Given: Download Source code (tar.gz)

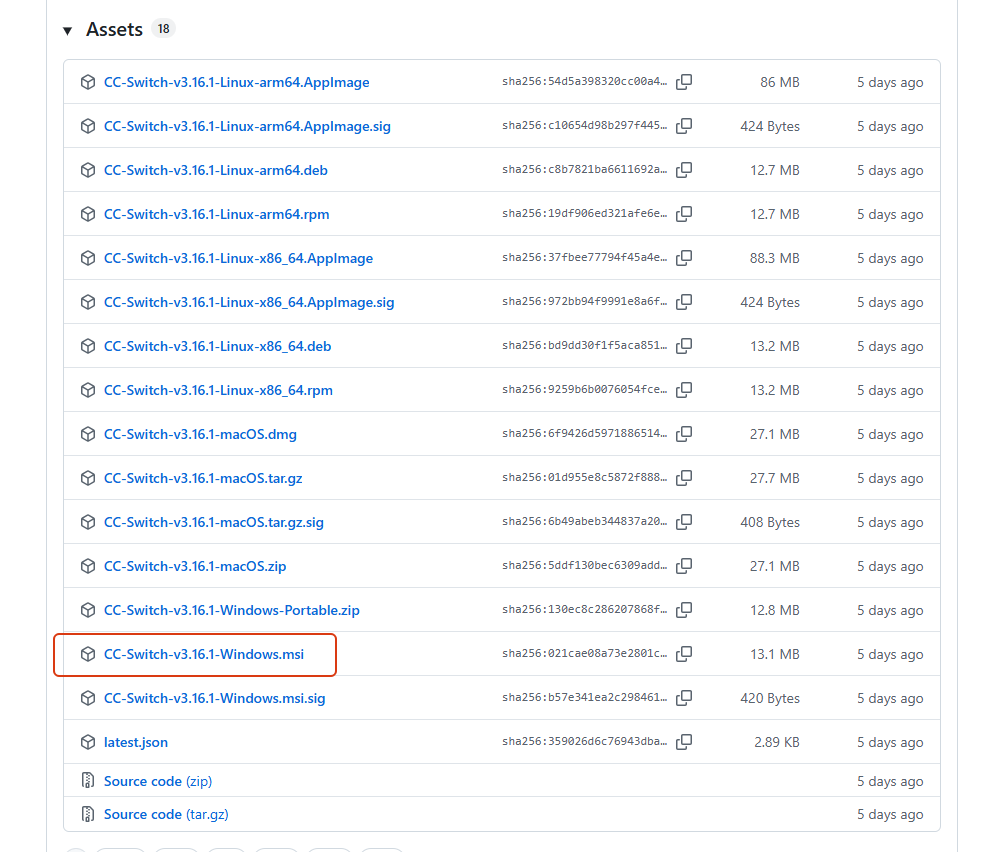Looking at the screenshot, I should point(166,814).
